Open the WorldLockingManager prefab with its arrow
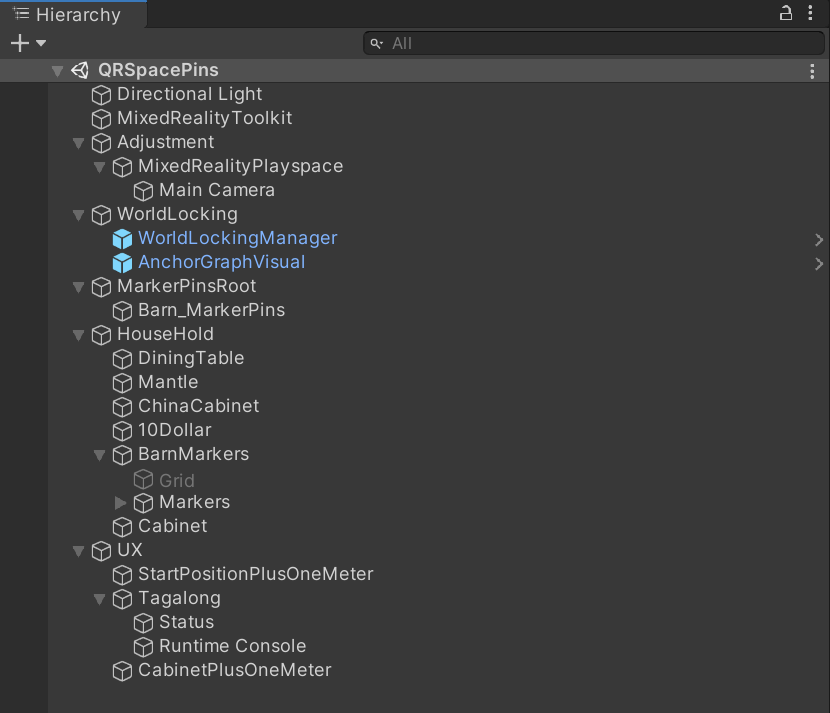The height and width of the screenshot is (713, 830). (x=818, y=239)
